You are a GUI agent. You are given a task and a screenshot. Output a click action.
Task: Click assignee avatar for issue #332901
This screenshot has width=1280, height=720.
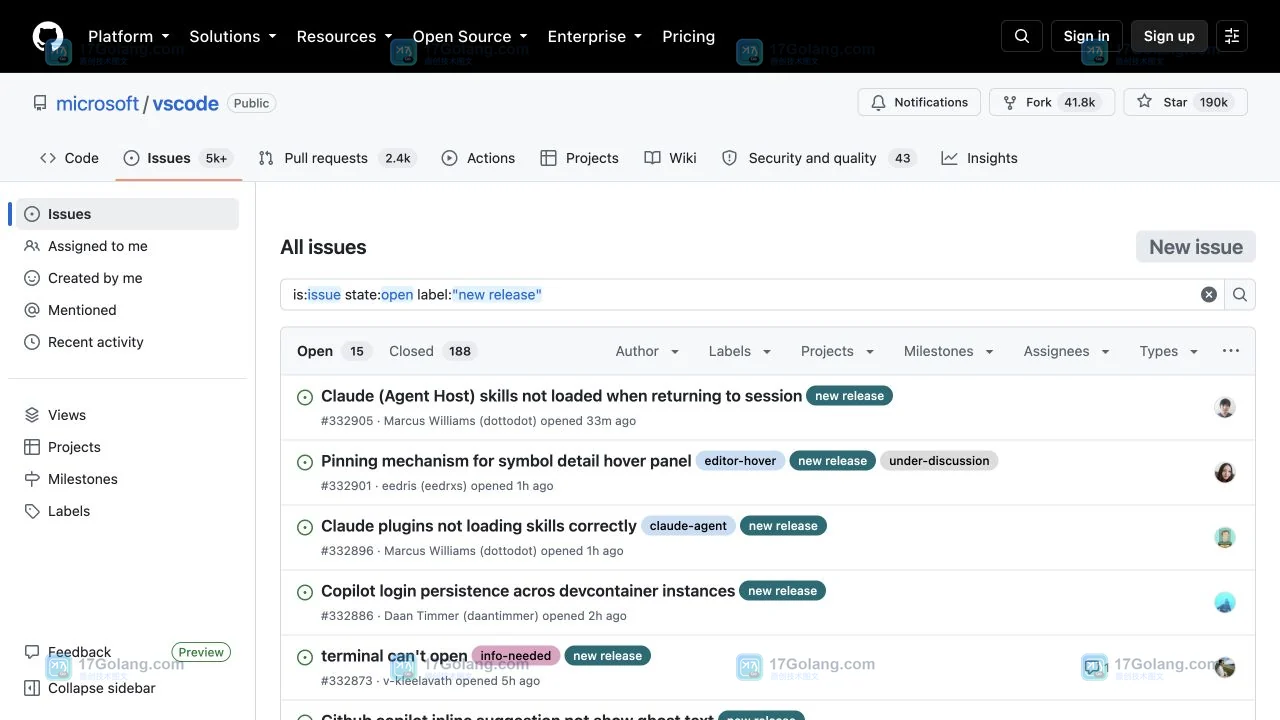click(1225, 472)
